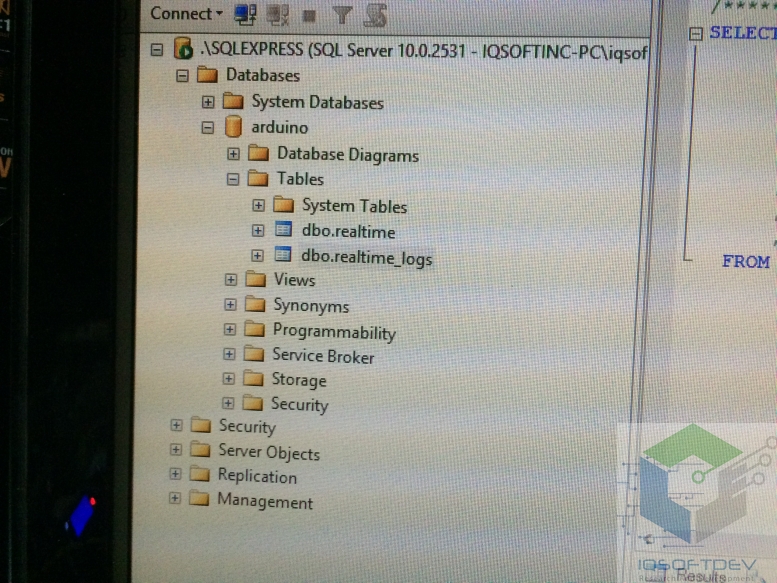The height and width of the screenshot is (583, 777).
Task: Expand the Replication folder
Action: tap(175, 474)
